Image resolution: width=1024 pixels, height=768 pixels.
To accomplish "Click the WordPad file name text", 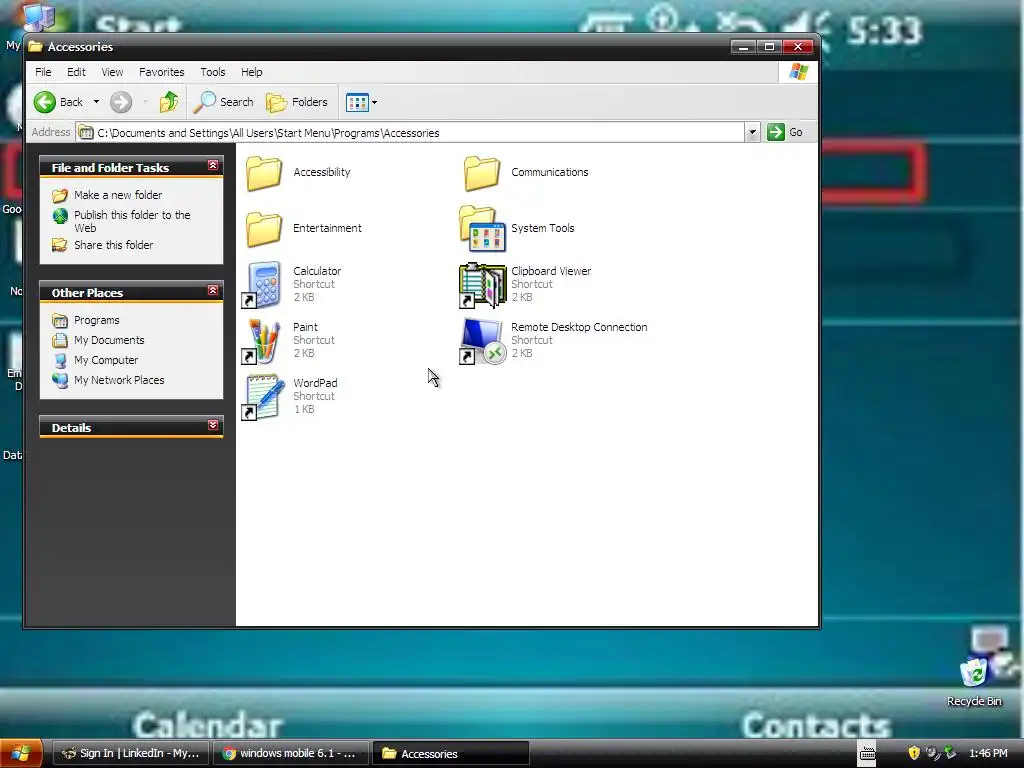I will tap(315, 383).
